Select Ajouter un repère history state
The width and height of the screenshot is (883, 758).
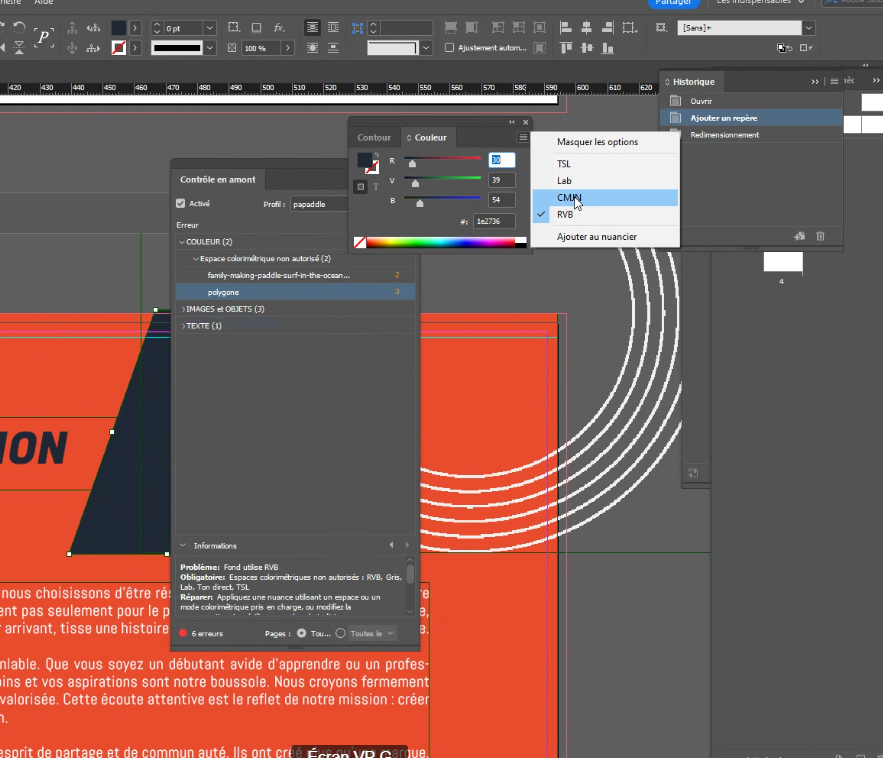(x=723, y=118)
